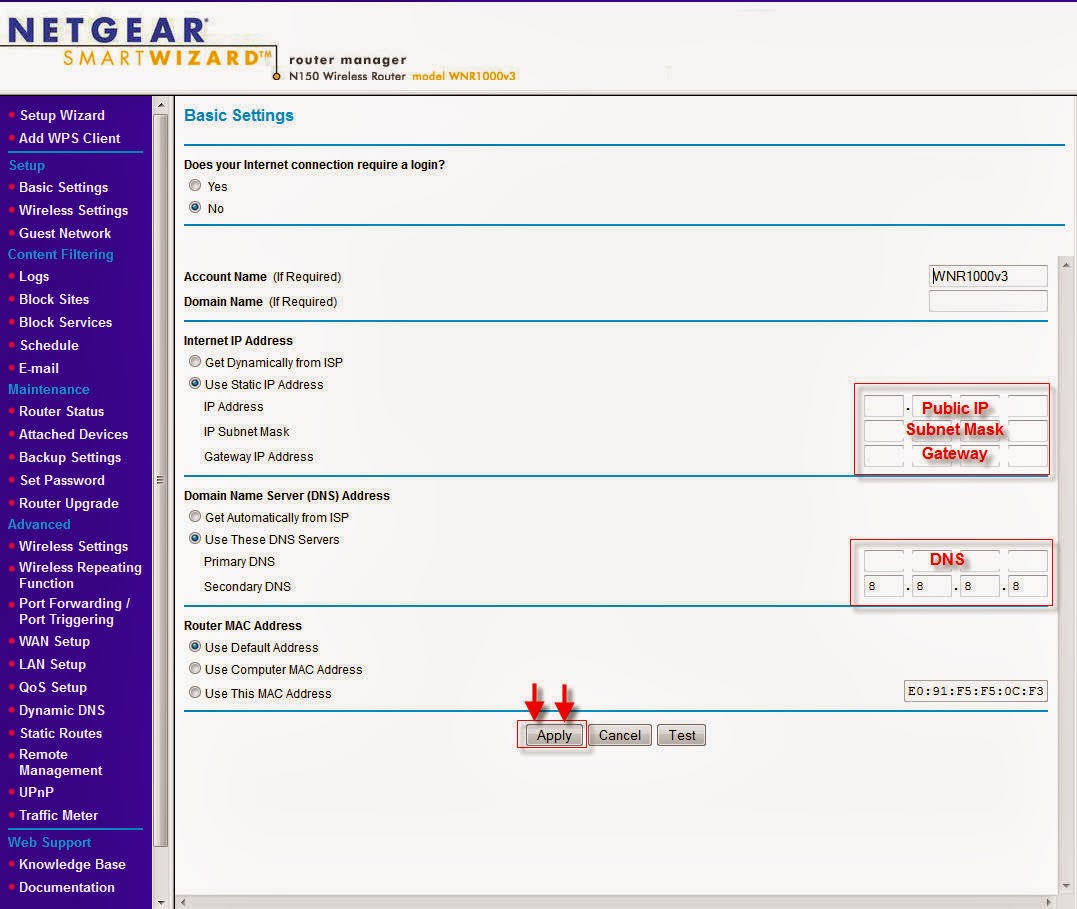
Task: Open Logs page
Action: click(34, 276)
